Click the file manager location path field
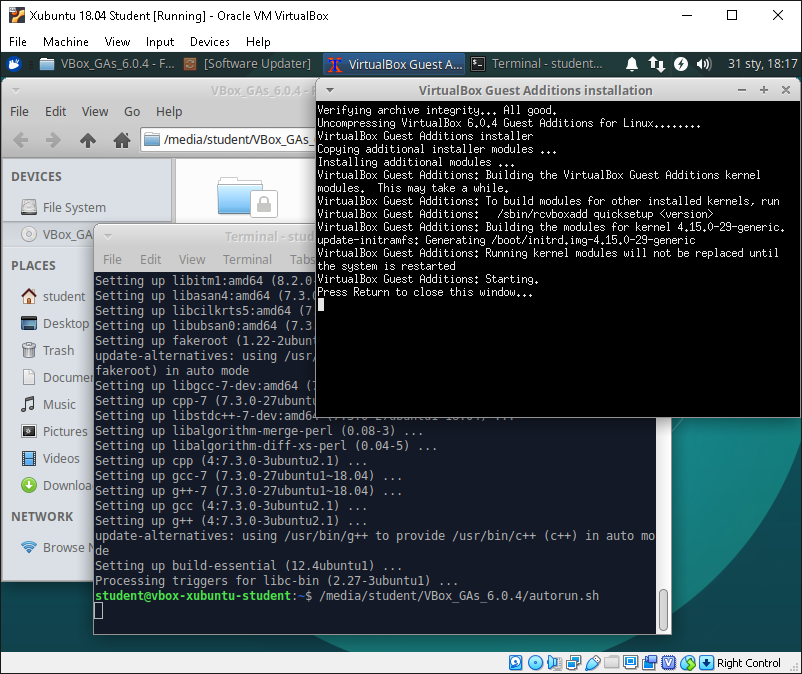 pos(228,140)
